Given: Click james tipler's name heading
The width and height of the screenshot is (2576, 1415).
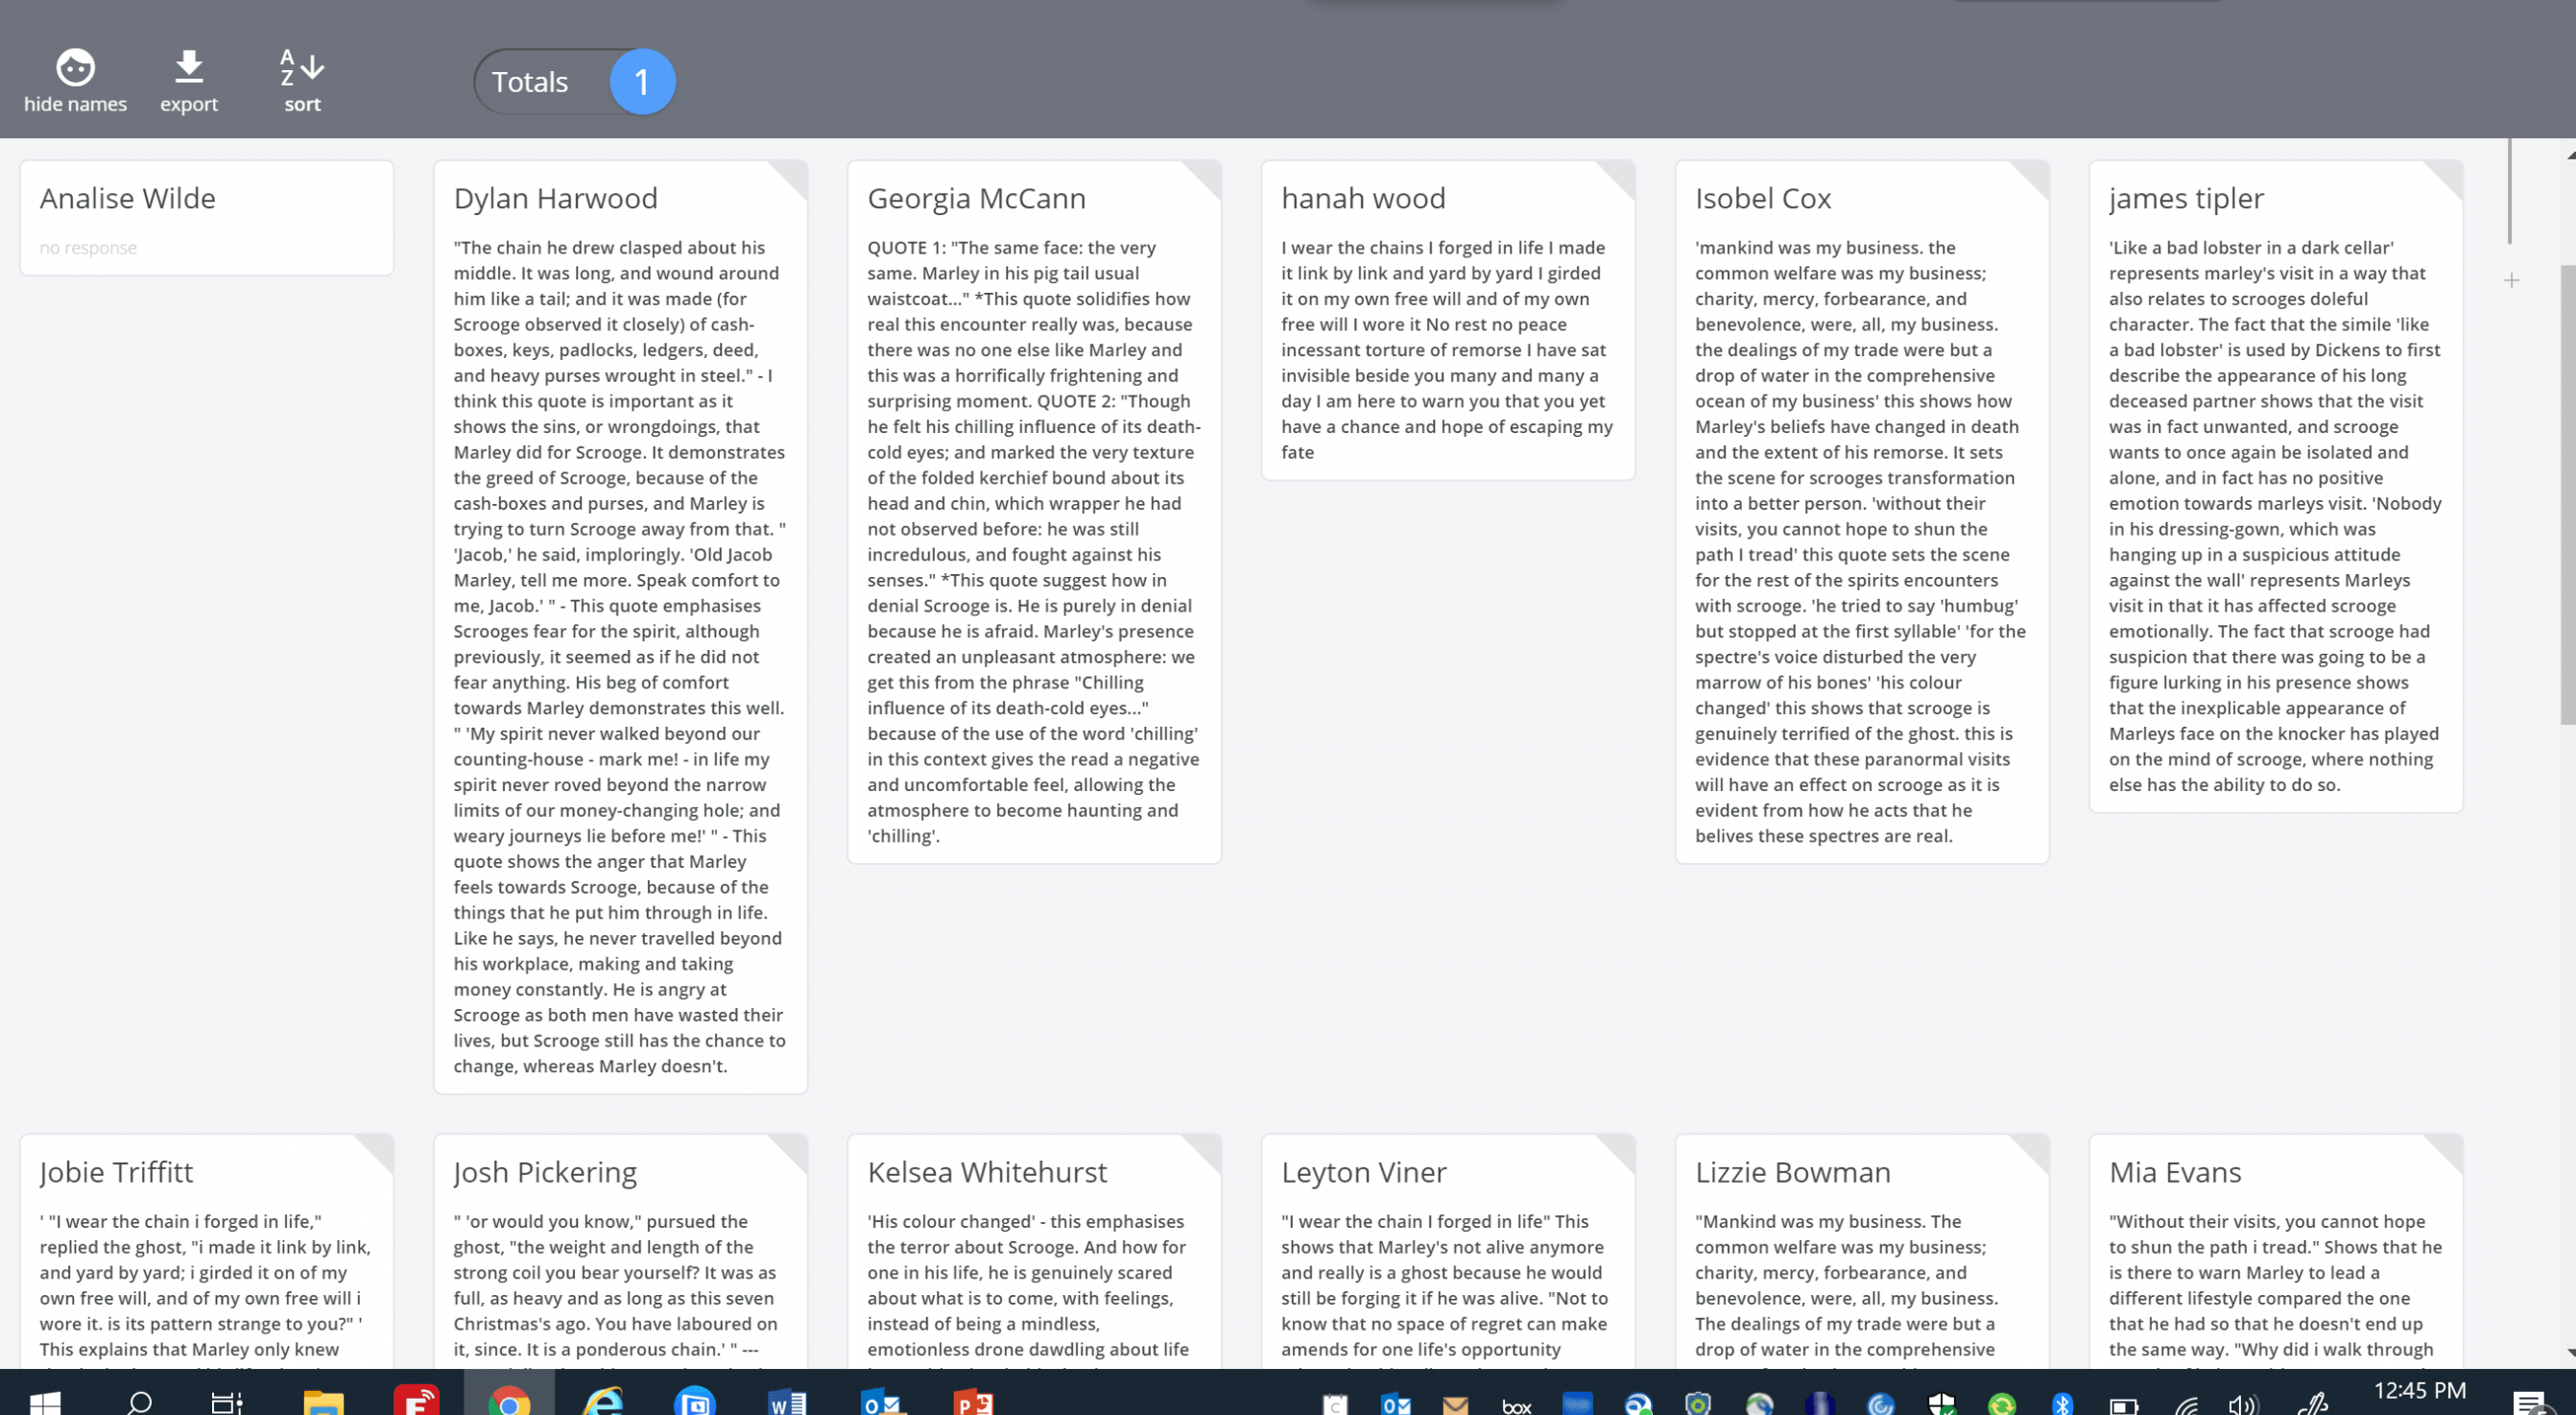Looking at the screenshot, I should (x=2186, y=199).
